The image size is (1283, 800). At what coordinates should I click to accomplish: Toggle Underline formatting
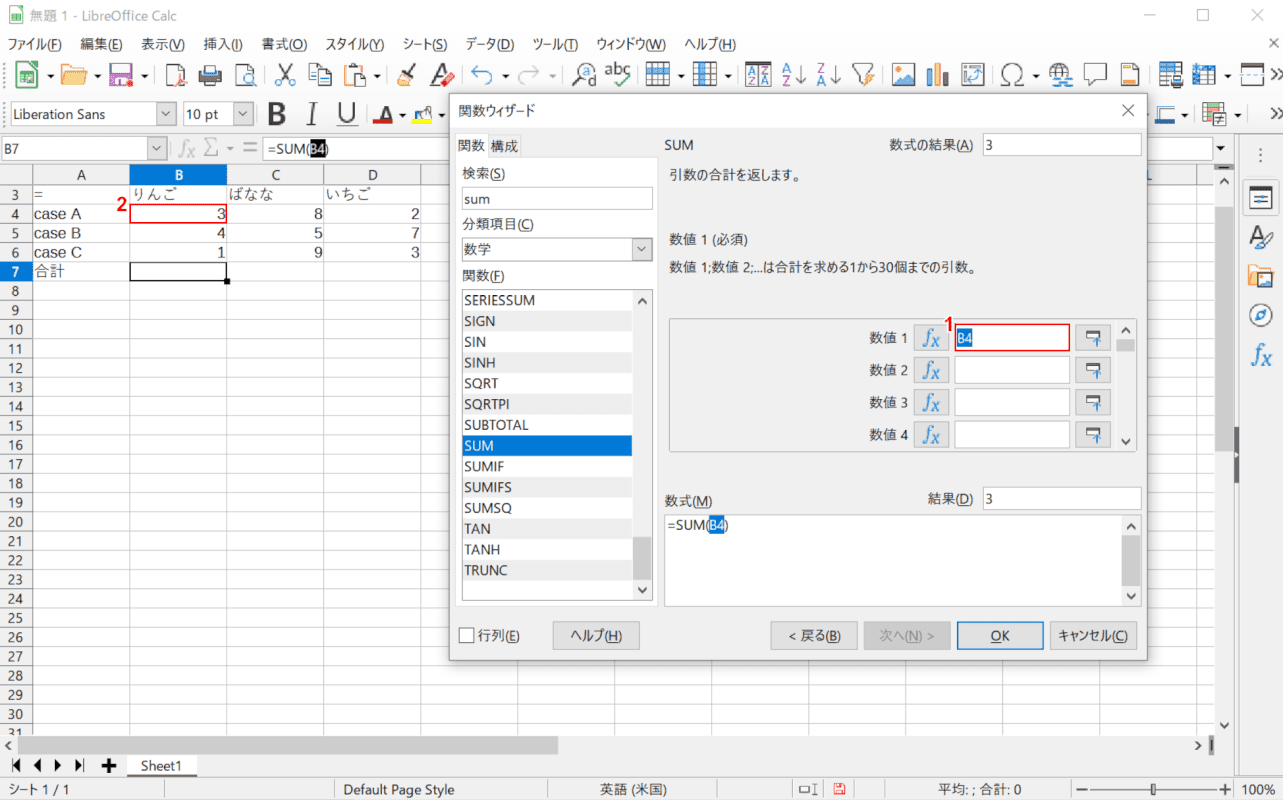point(347,114)
